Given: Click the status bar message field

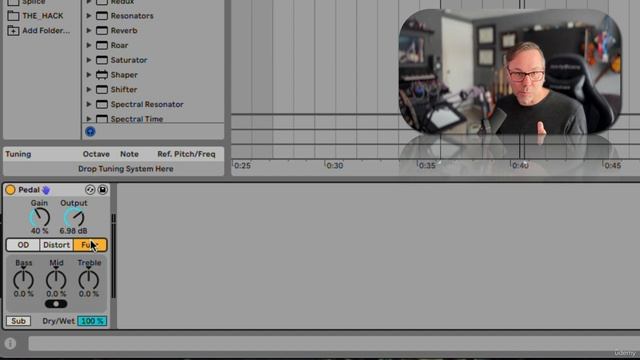Looking at the screenshot, I should pyautogui.click(x=334, y=344).
